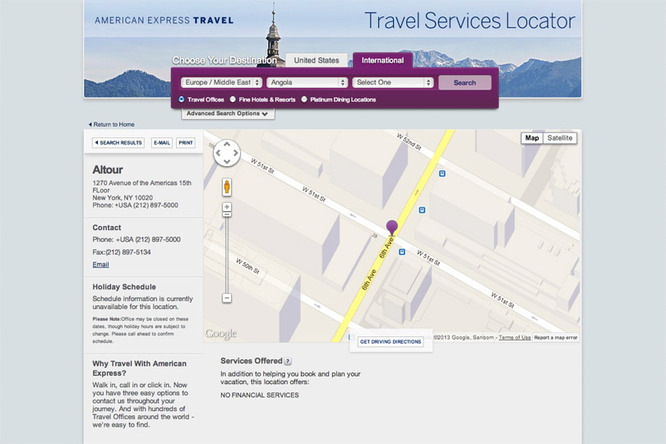This screenshot has width=666, height=444.
Task: Click the NO FINANCIAL SERVICES text
Action: pos(260,395)
